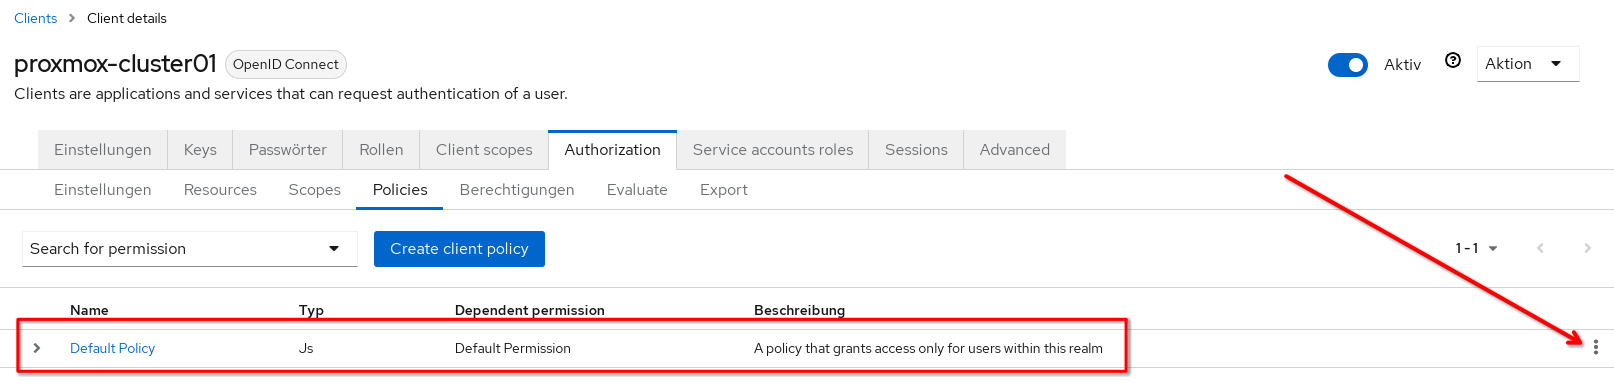Switch to the Keys tab
This screenshot has width=1614, height=391.
point(200,150)
